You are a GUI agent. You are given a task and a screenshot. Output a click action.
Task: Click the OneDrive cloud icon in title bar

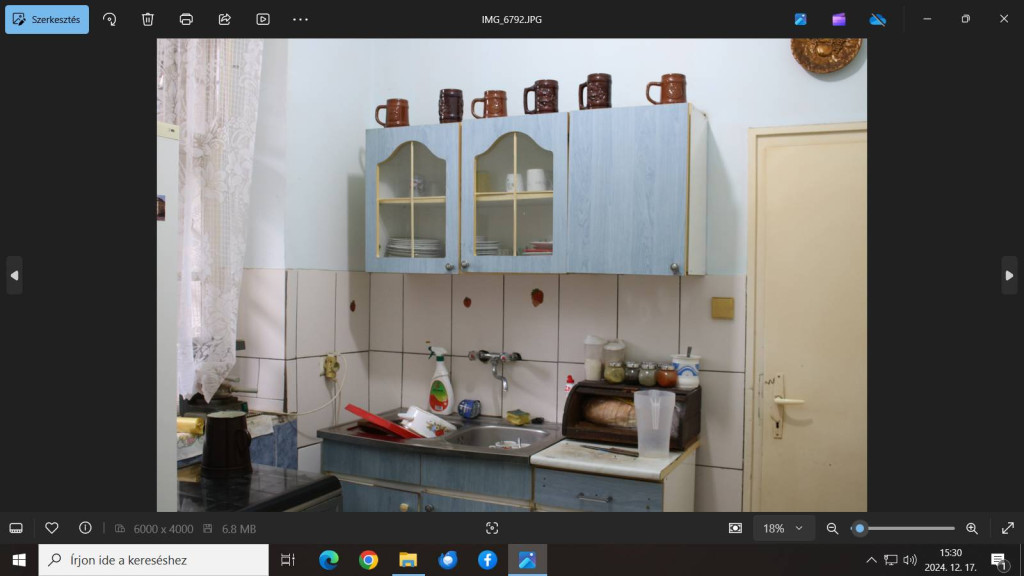(x=877, y=19)
